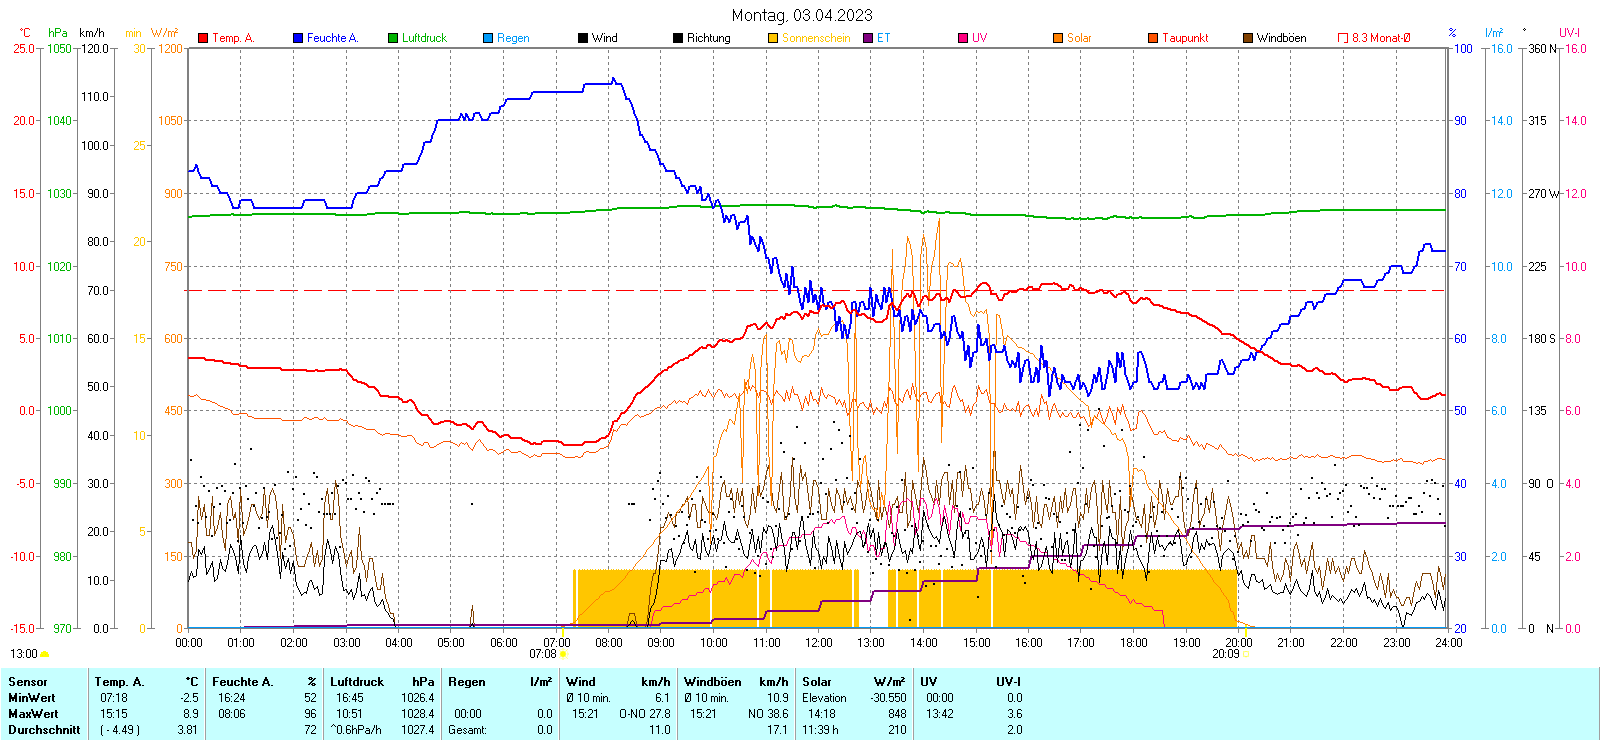Click the magenta UV legend swatch

(963, 38)
